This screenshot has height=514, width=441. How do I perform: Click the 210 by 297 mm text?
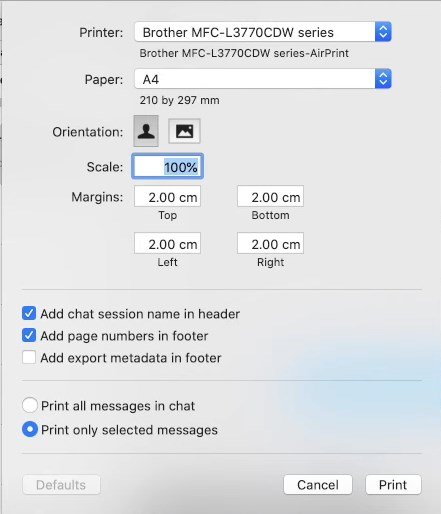tap(179, 100)
